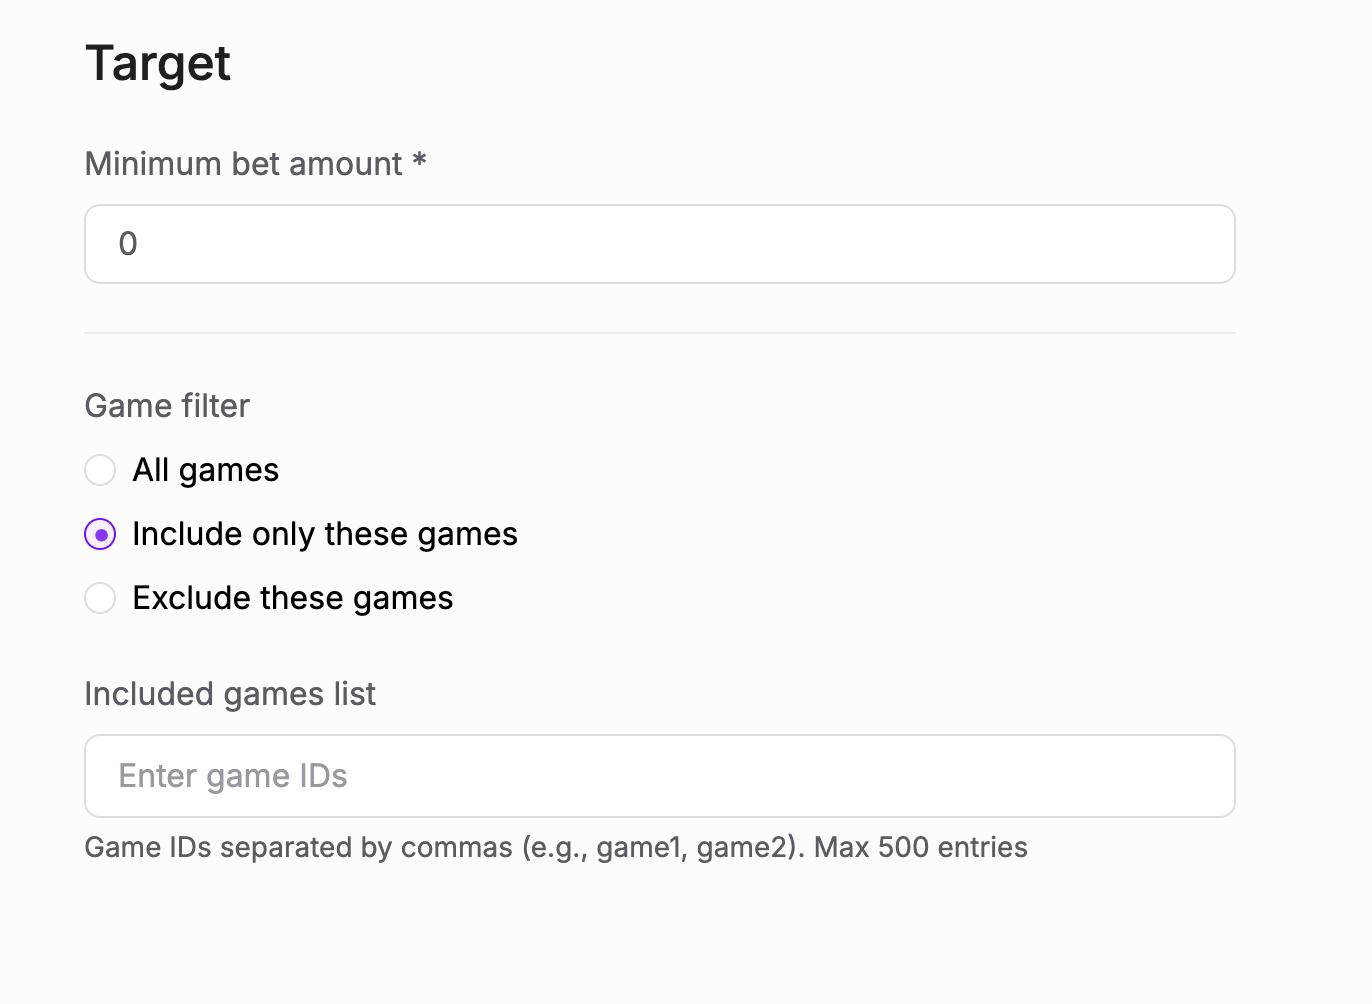Choose the "Exclude these games" radio button
The height and width of the screenshot is (1004, 1372).
[100, 598]
